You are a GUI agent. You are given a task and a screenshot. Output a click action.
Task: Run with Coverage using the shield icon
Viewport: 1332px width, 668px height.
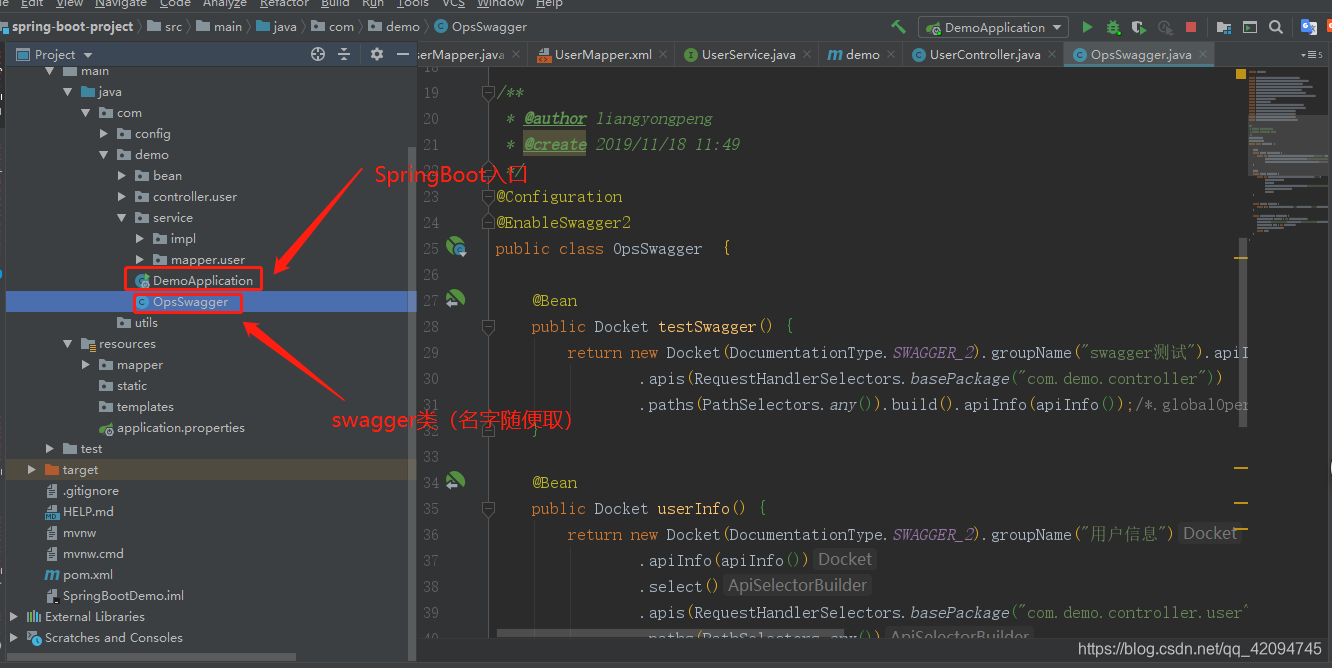click(1138, 27)
